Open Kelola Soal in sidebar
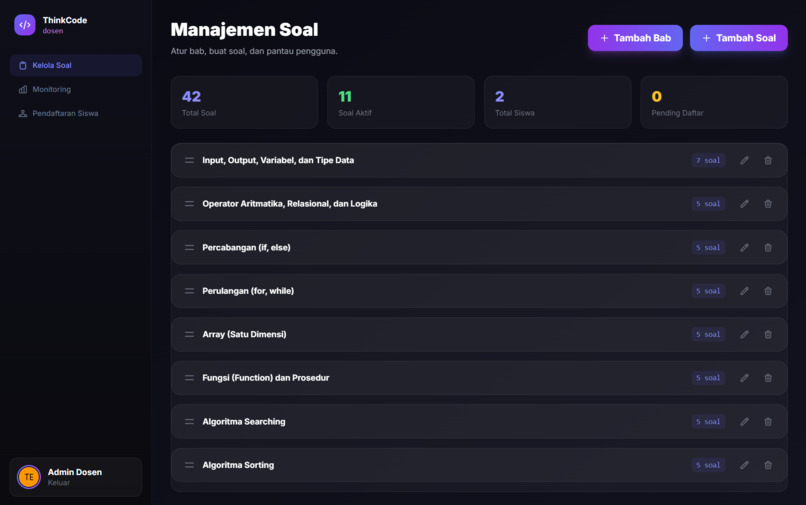Viewport: 806px width, 505px height. 76,65
